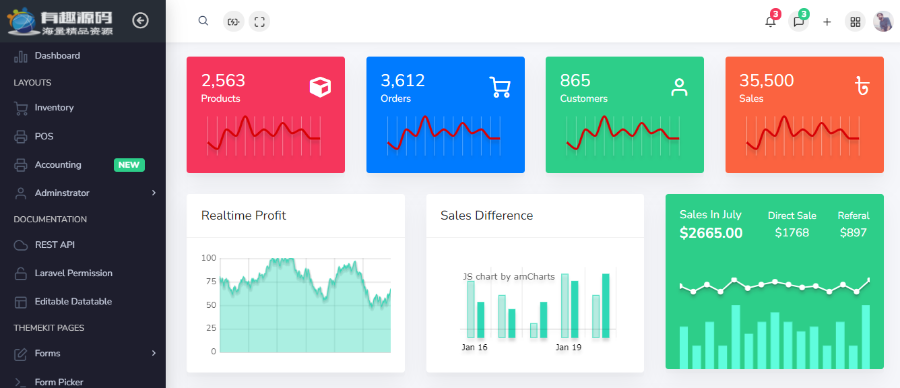Click the Sales Difference card title

coord(487,216)
